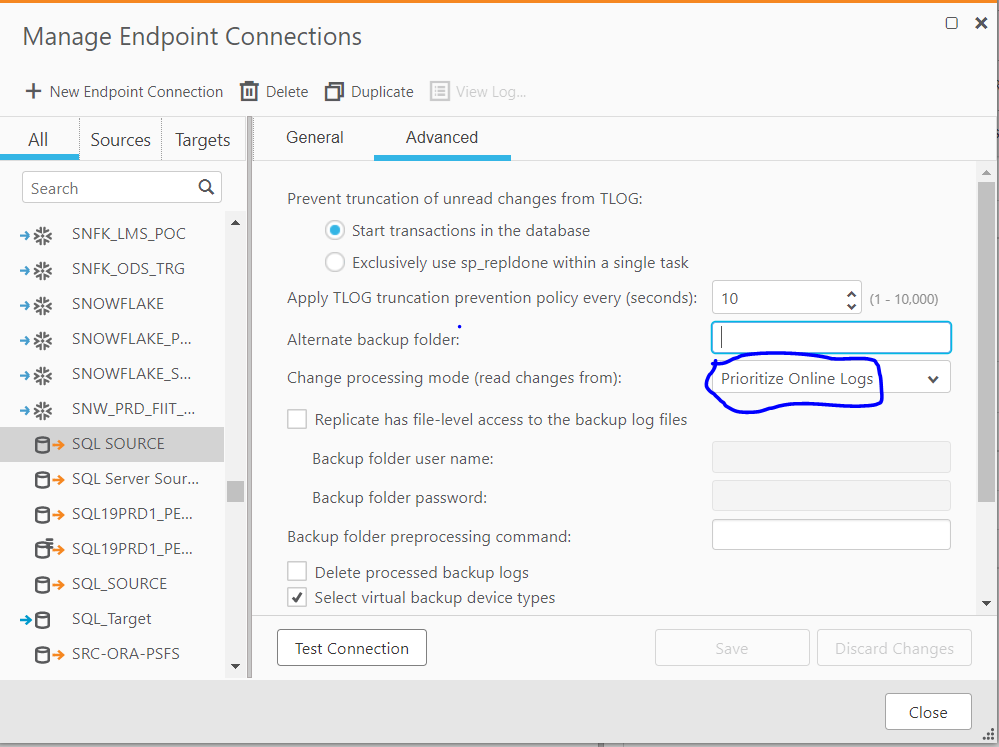Click the Duplicate toolbar label
The image size is (999, 747).
(x=382, y=92)
